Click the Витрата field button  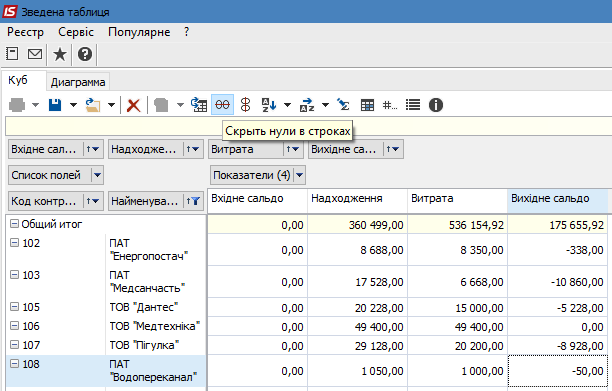246,149
